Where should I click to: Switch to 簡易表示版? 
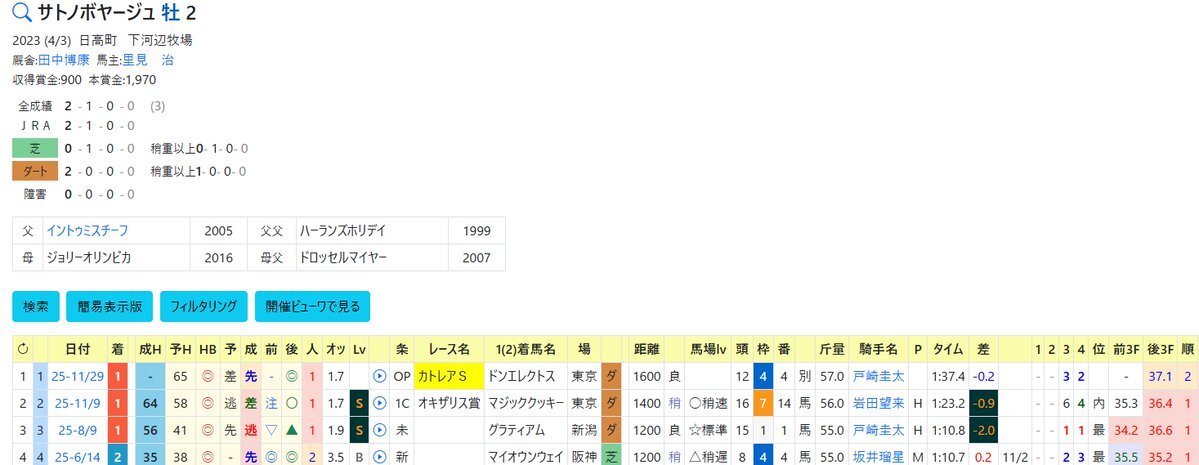[109, 306]
